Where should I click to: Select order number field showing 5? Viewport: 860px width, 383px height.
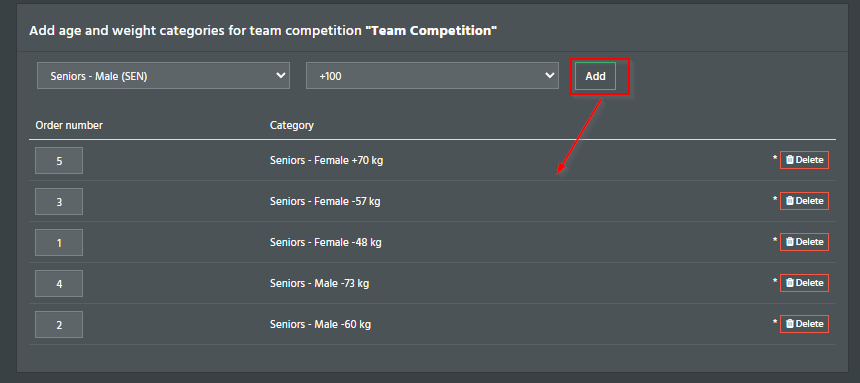[59, 161]
